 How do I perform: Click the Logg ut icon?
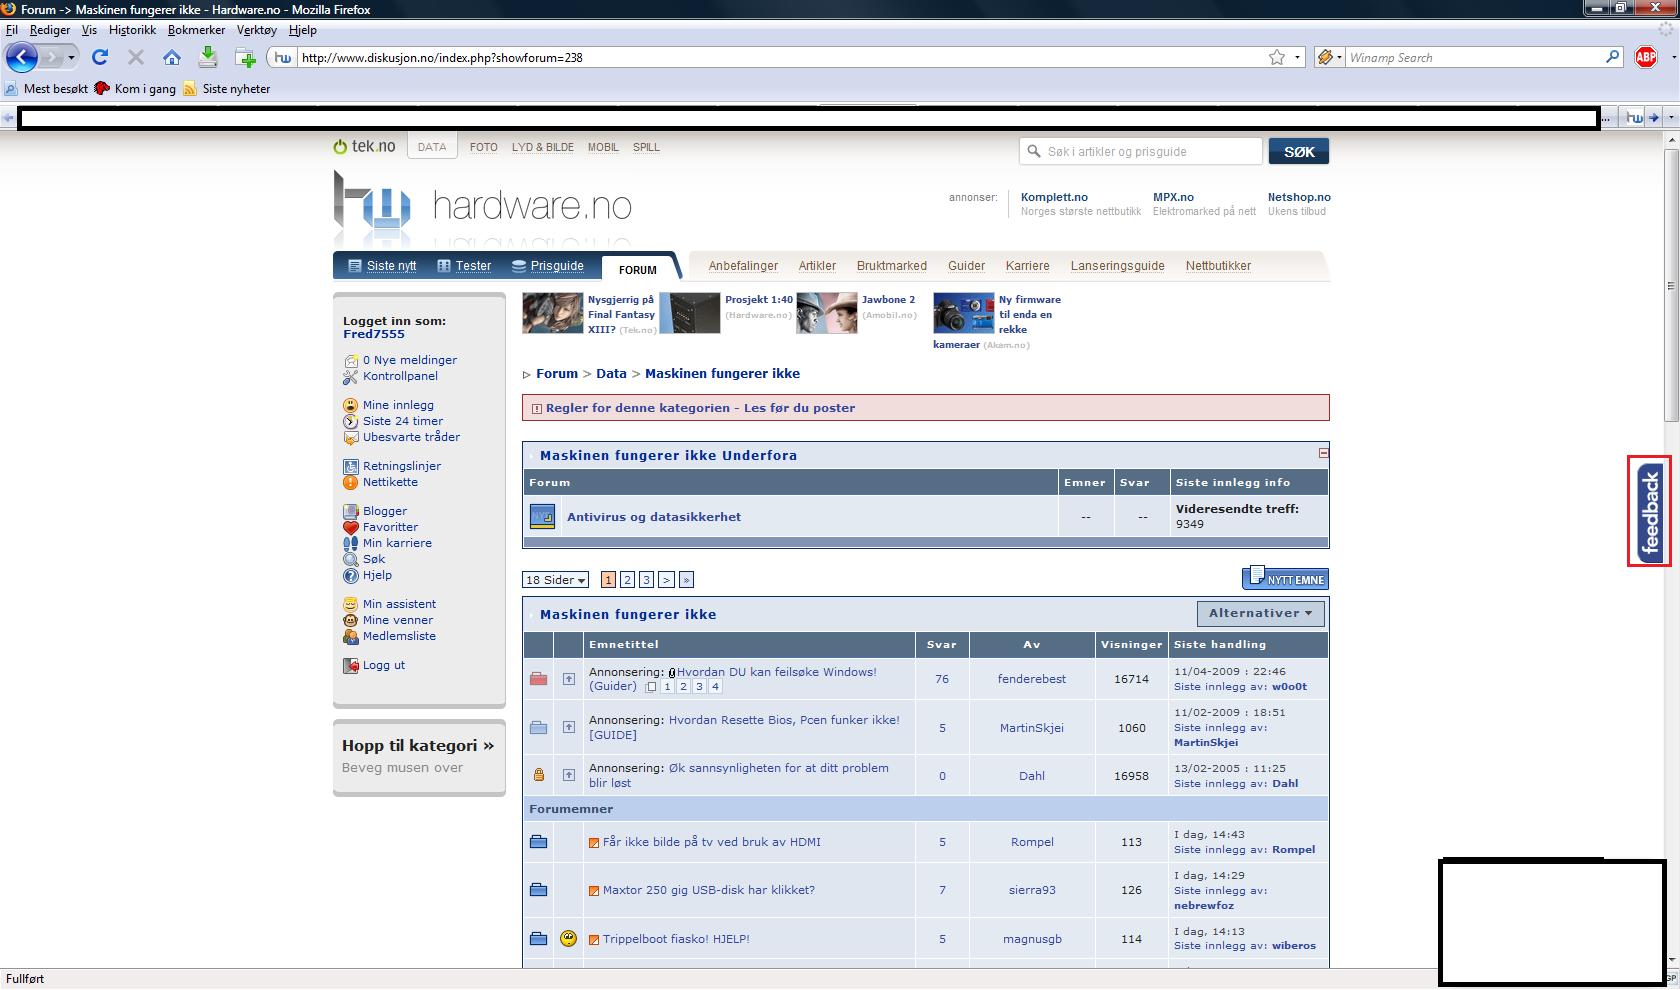click(x=350, y=665)
